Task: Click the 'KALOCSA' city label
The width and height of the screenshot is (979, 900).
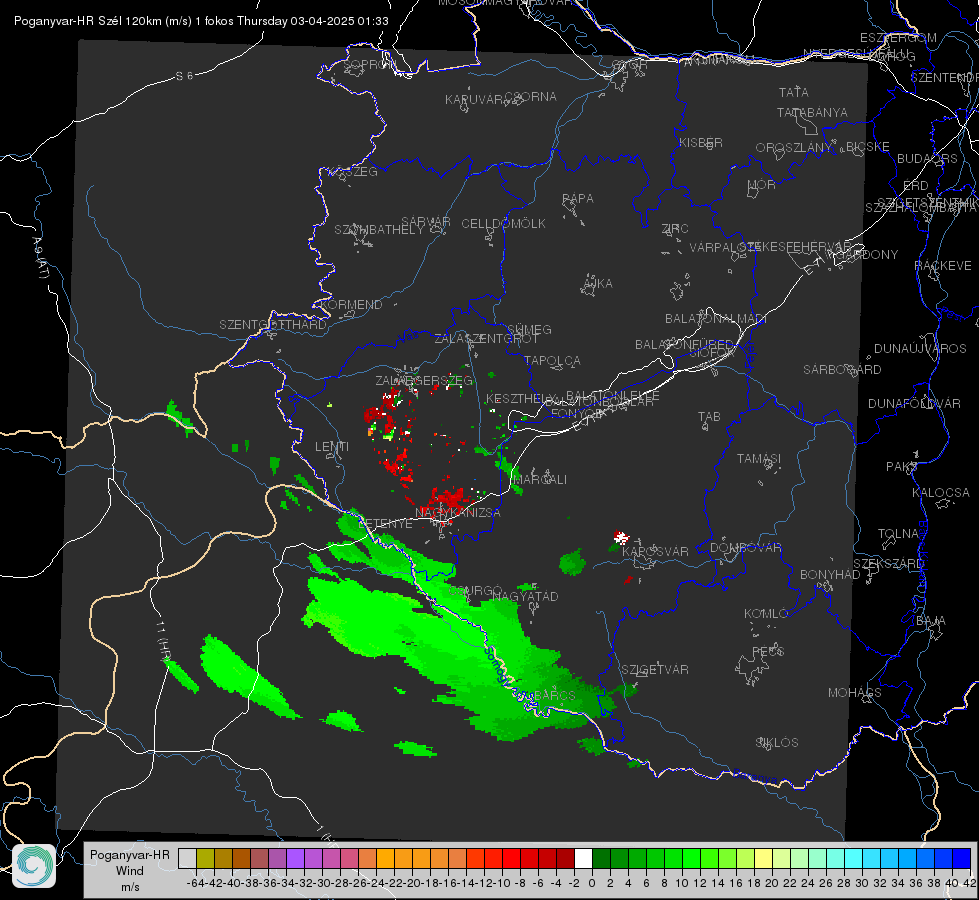Action: coord(941,492)
